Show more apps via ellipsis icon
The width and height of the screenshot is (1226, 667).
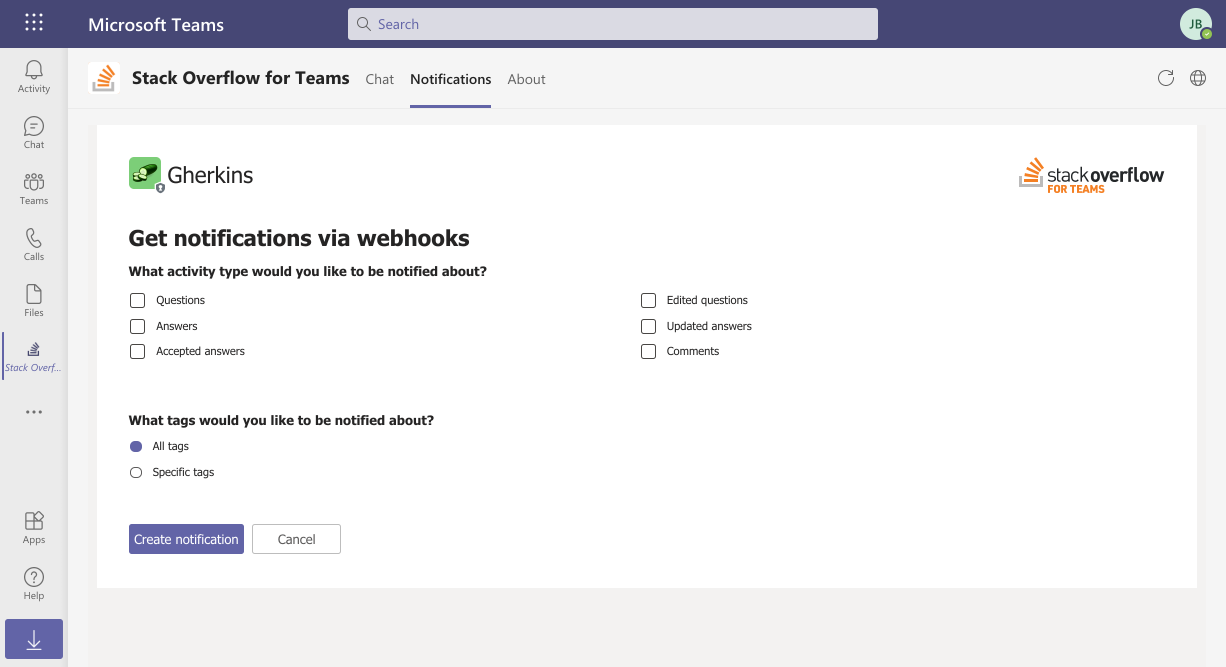click(x=34, y=412)
